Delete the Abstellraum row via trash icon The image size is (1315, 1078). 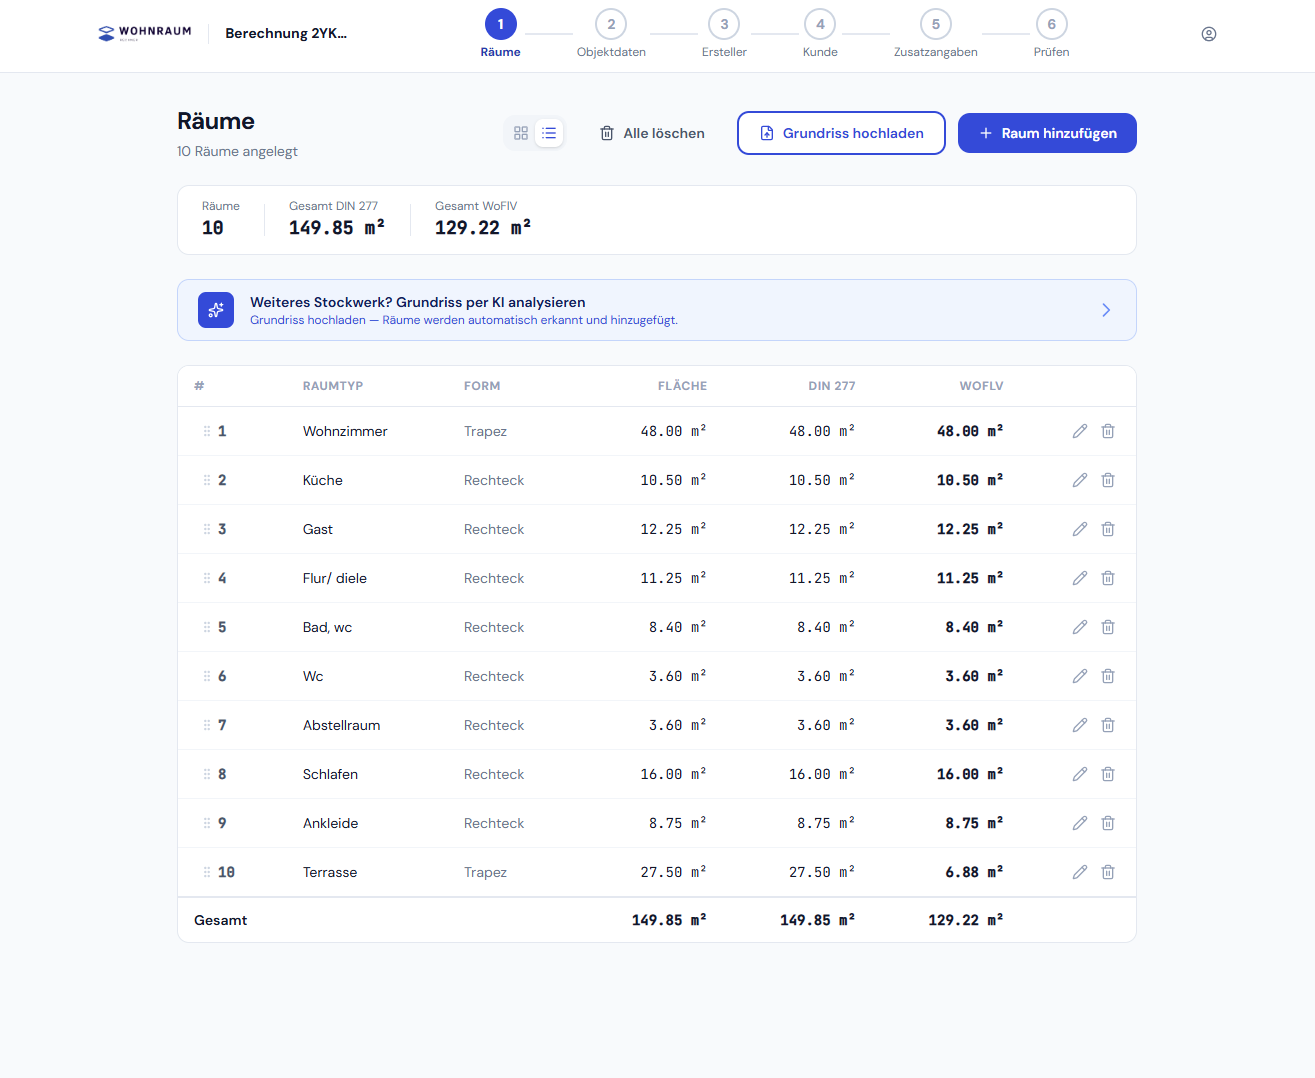pos(1108,725)
